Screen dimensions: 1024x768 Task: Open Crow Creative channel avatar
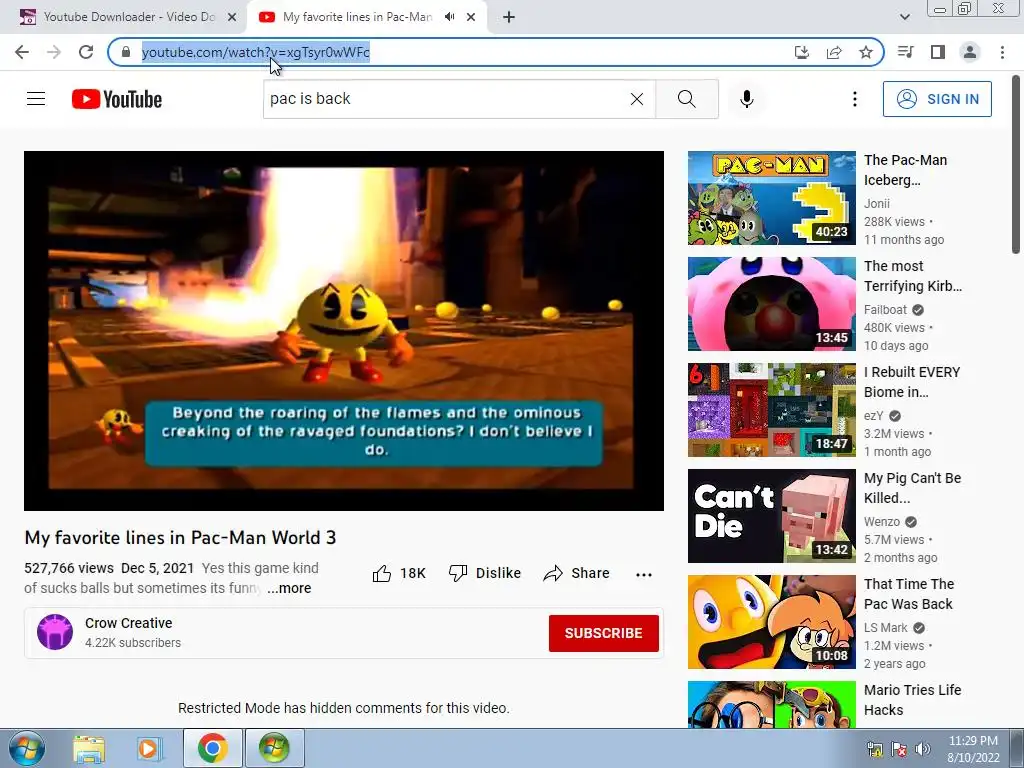(55, 632)
